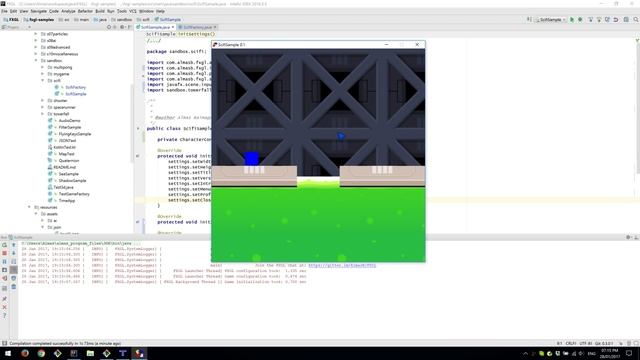Rerun the program from the Run panel

(x=4, y=245)
